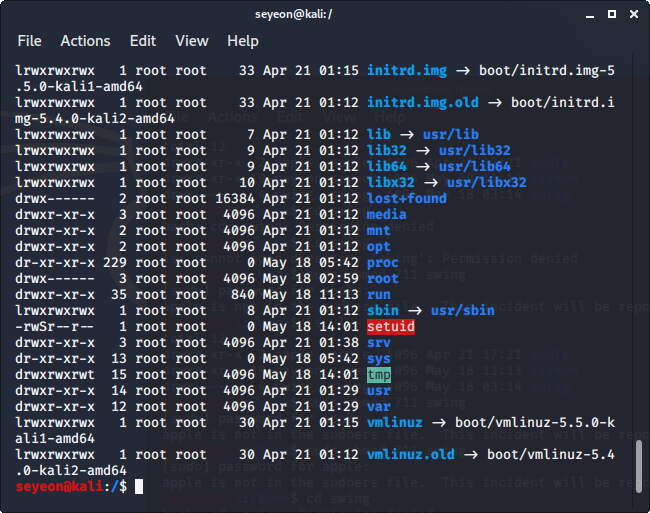Screen dimensions: 650x513
Task: Click the usr/lib32 link target
Action: [x=475, y=150]
